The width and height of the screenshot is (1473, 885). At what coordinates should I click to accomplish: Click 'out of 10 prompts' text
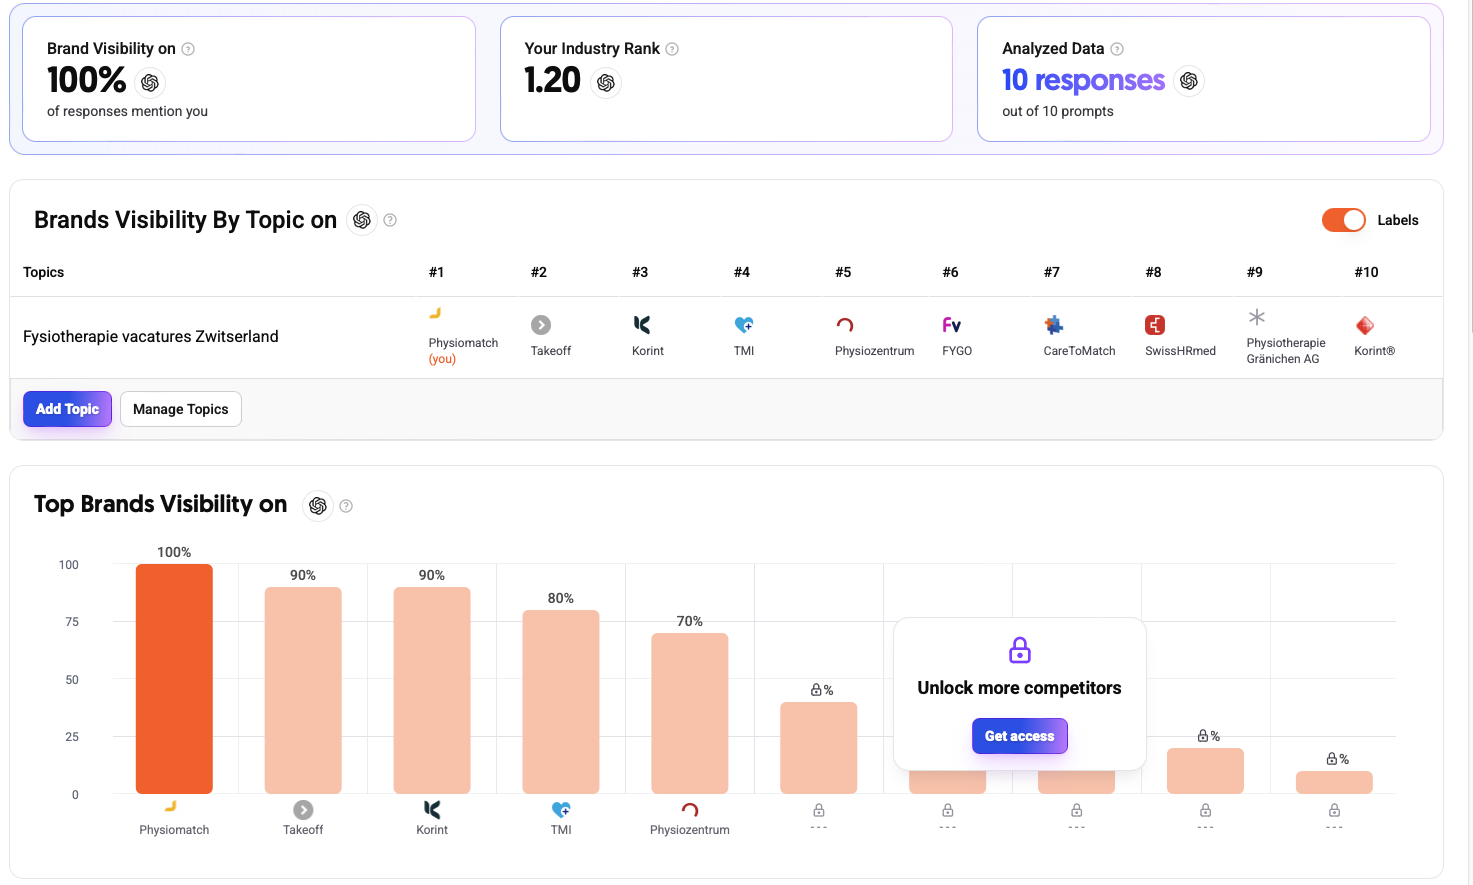click(1058, 111)
